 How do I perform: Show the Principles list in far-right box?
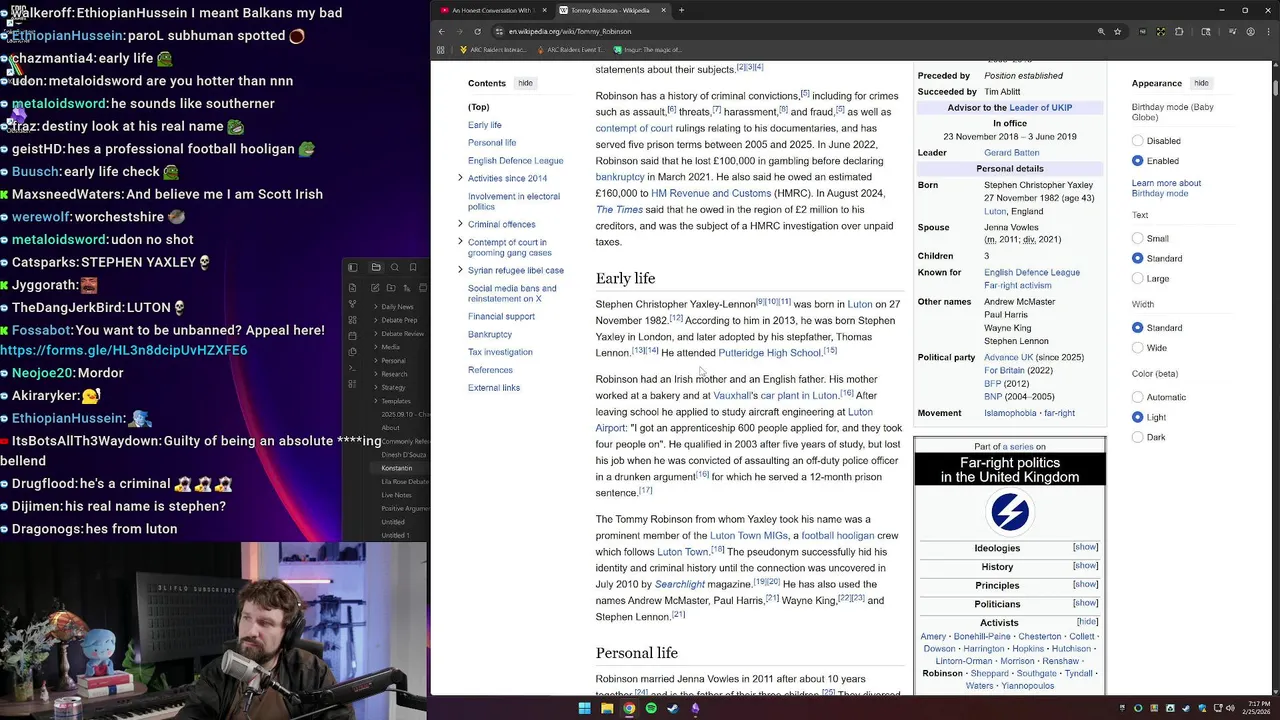[x=1085, y=584]
